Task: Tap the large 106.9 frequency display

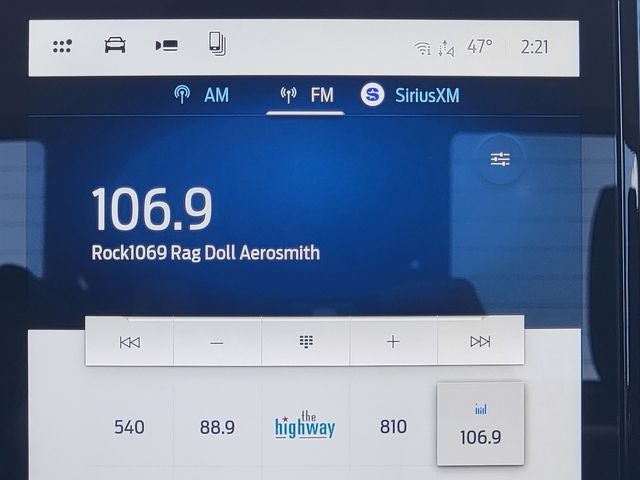Action: pyautogui.click(x=152, y=209)
